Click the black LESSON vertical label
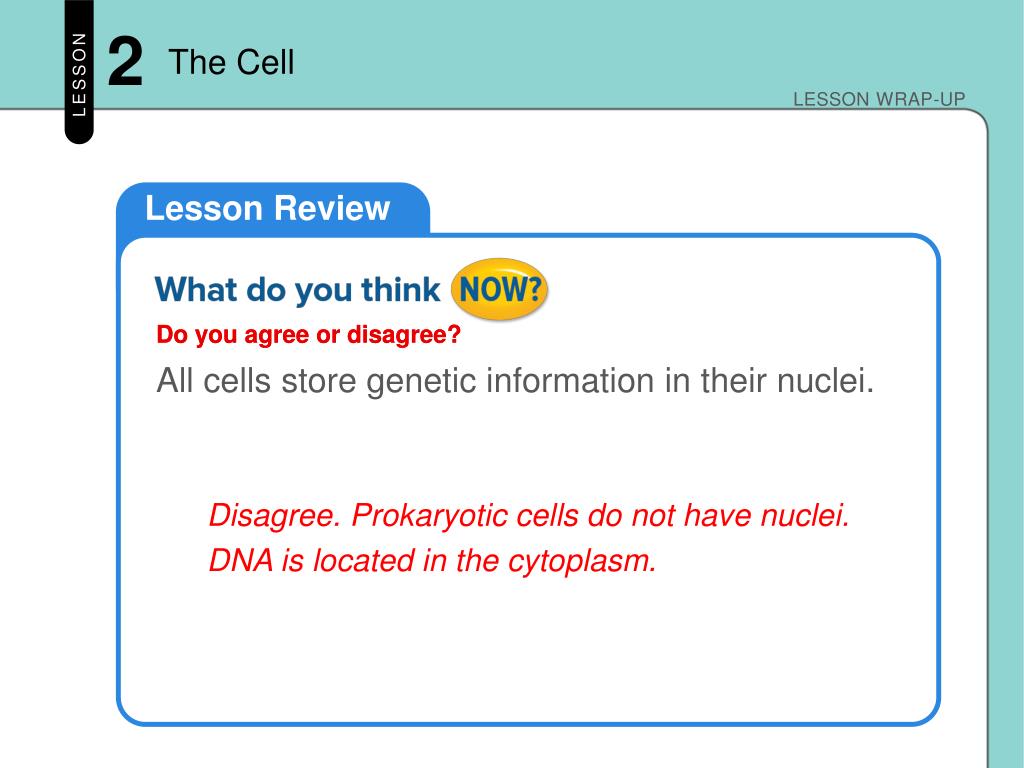This screenshot has width=1024, height=768. (x=79, y=72)
